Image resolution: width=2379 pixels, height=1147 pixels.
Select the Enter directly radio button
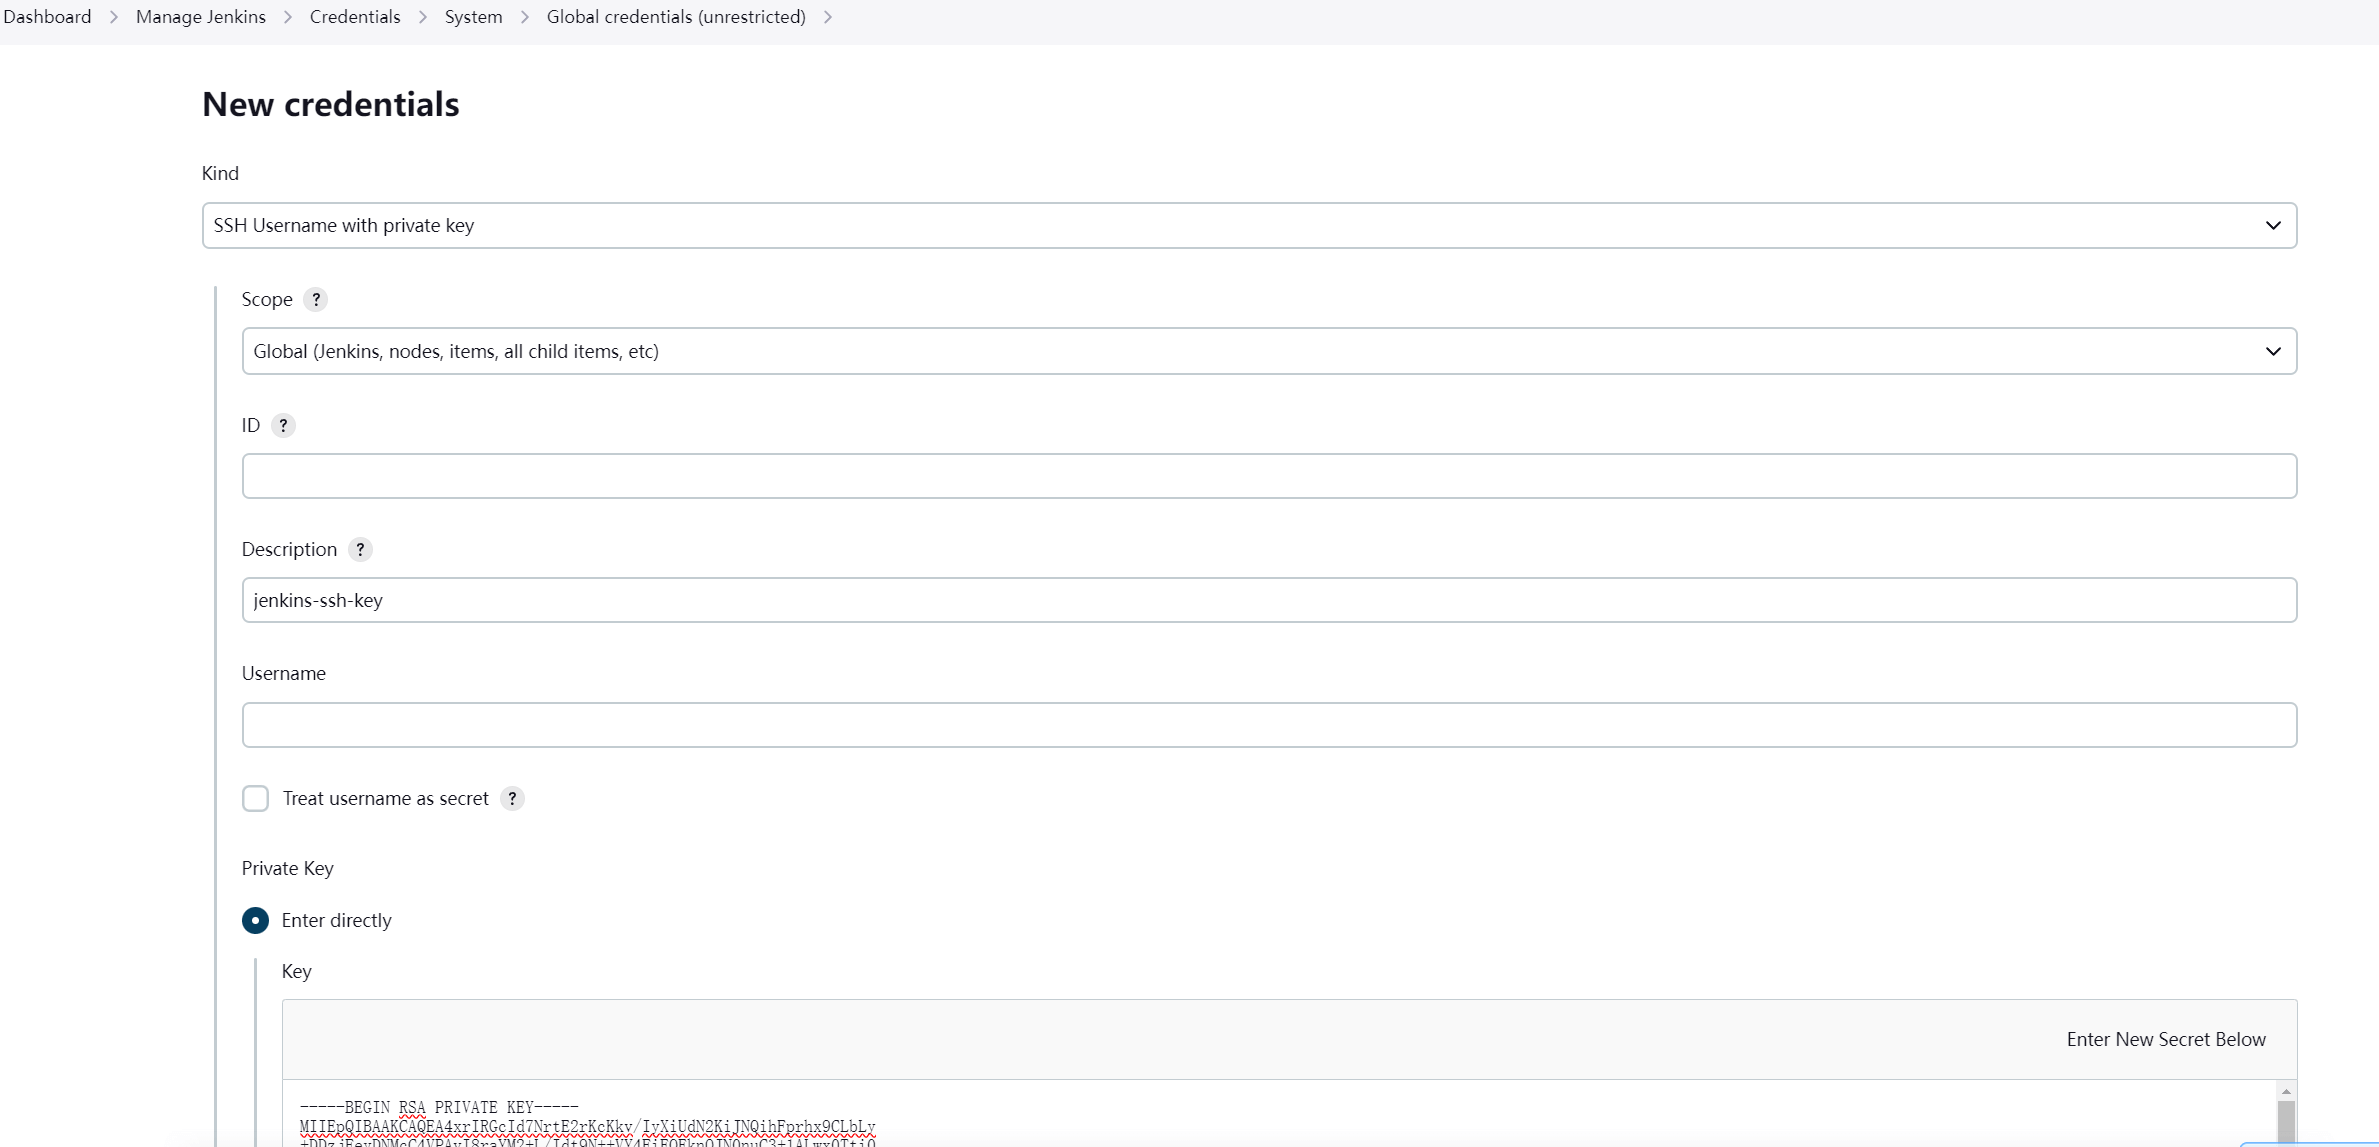[255, 920]
